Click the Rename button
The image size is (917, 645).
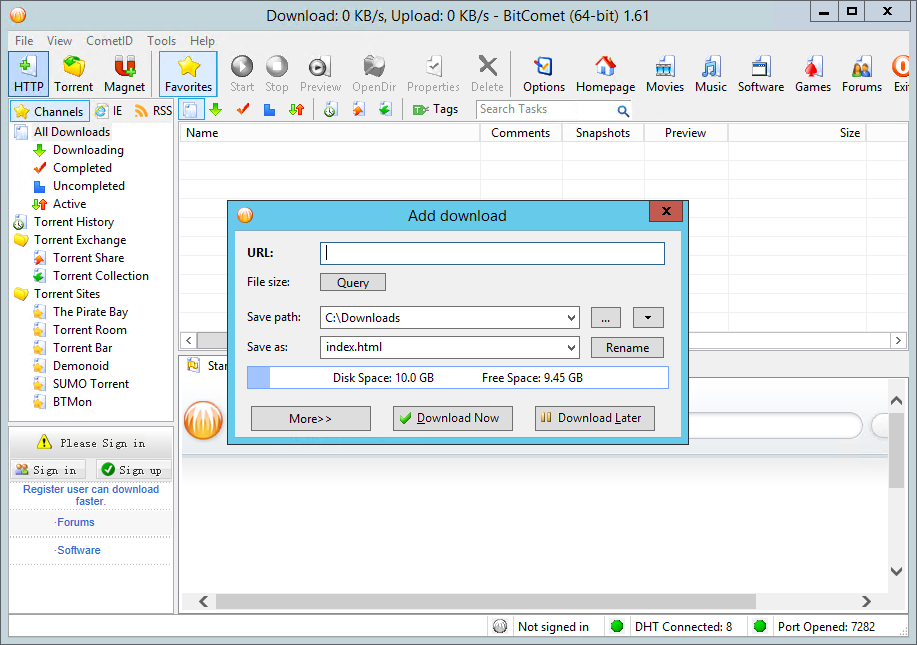point(627,348)
